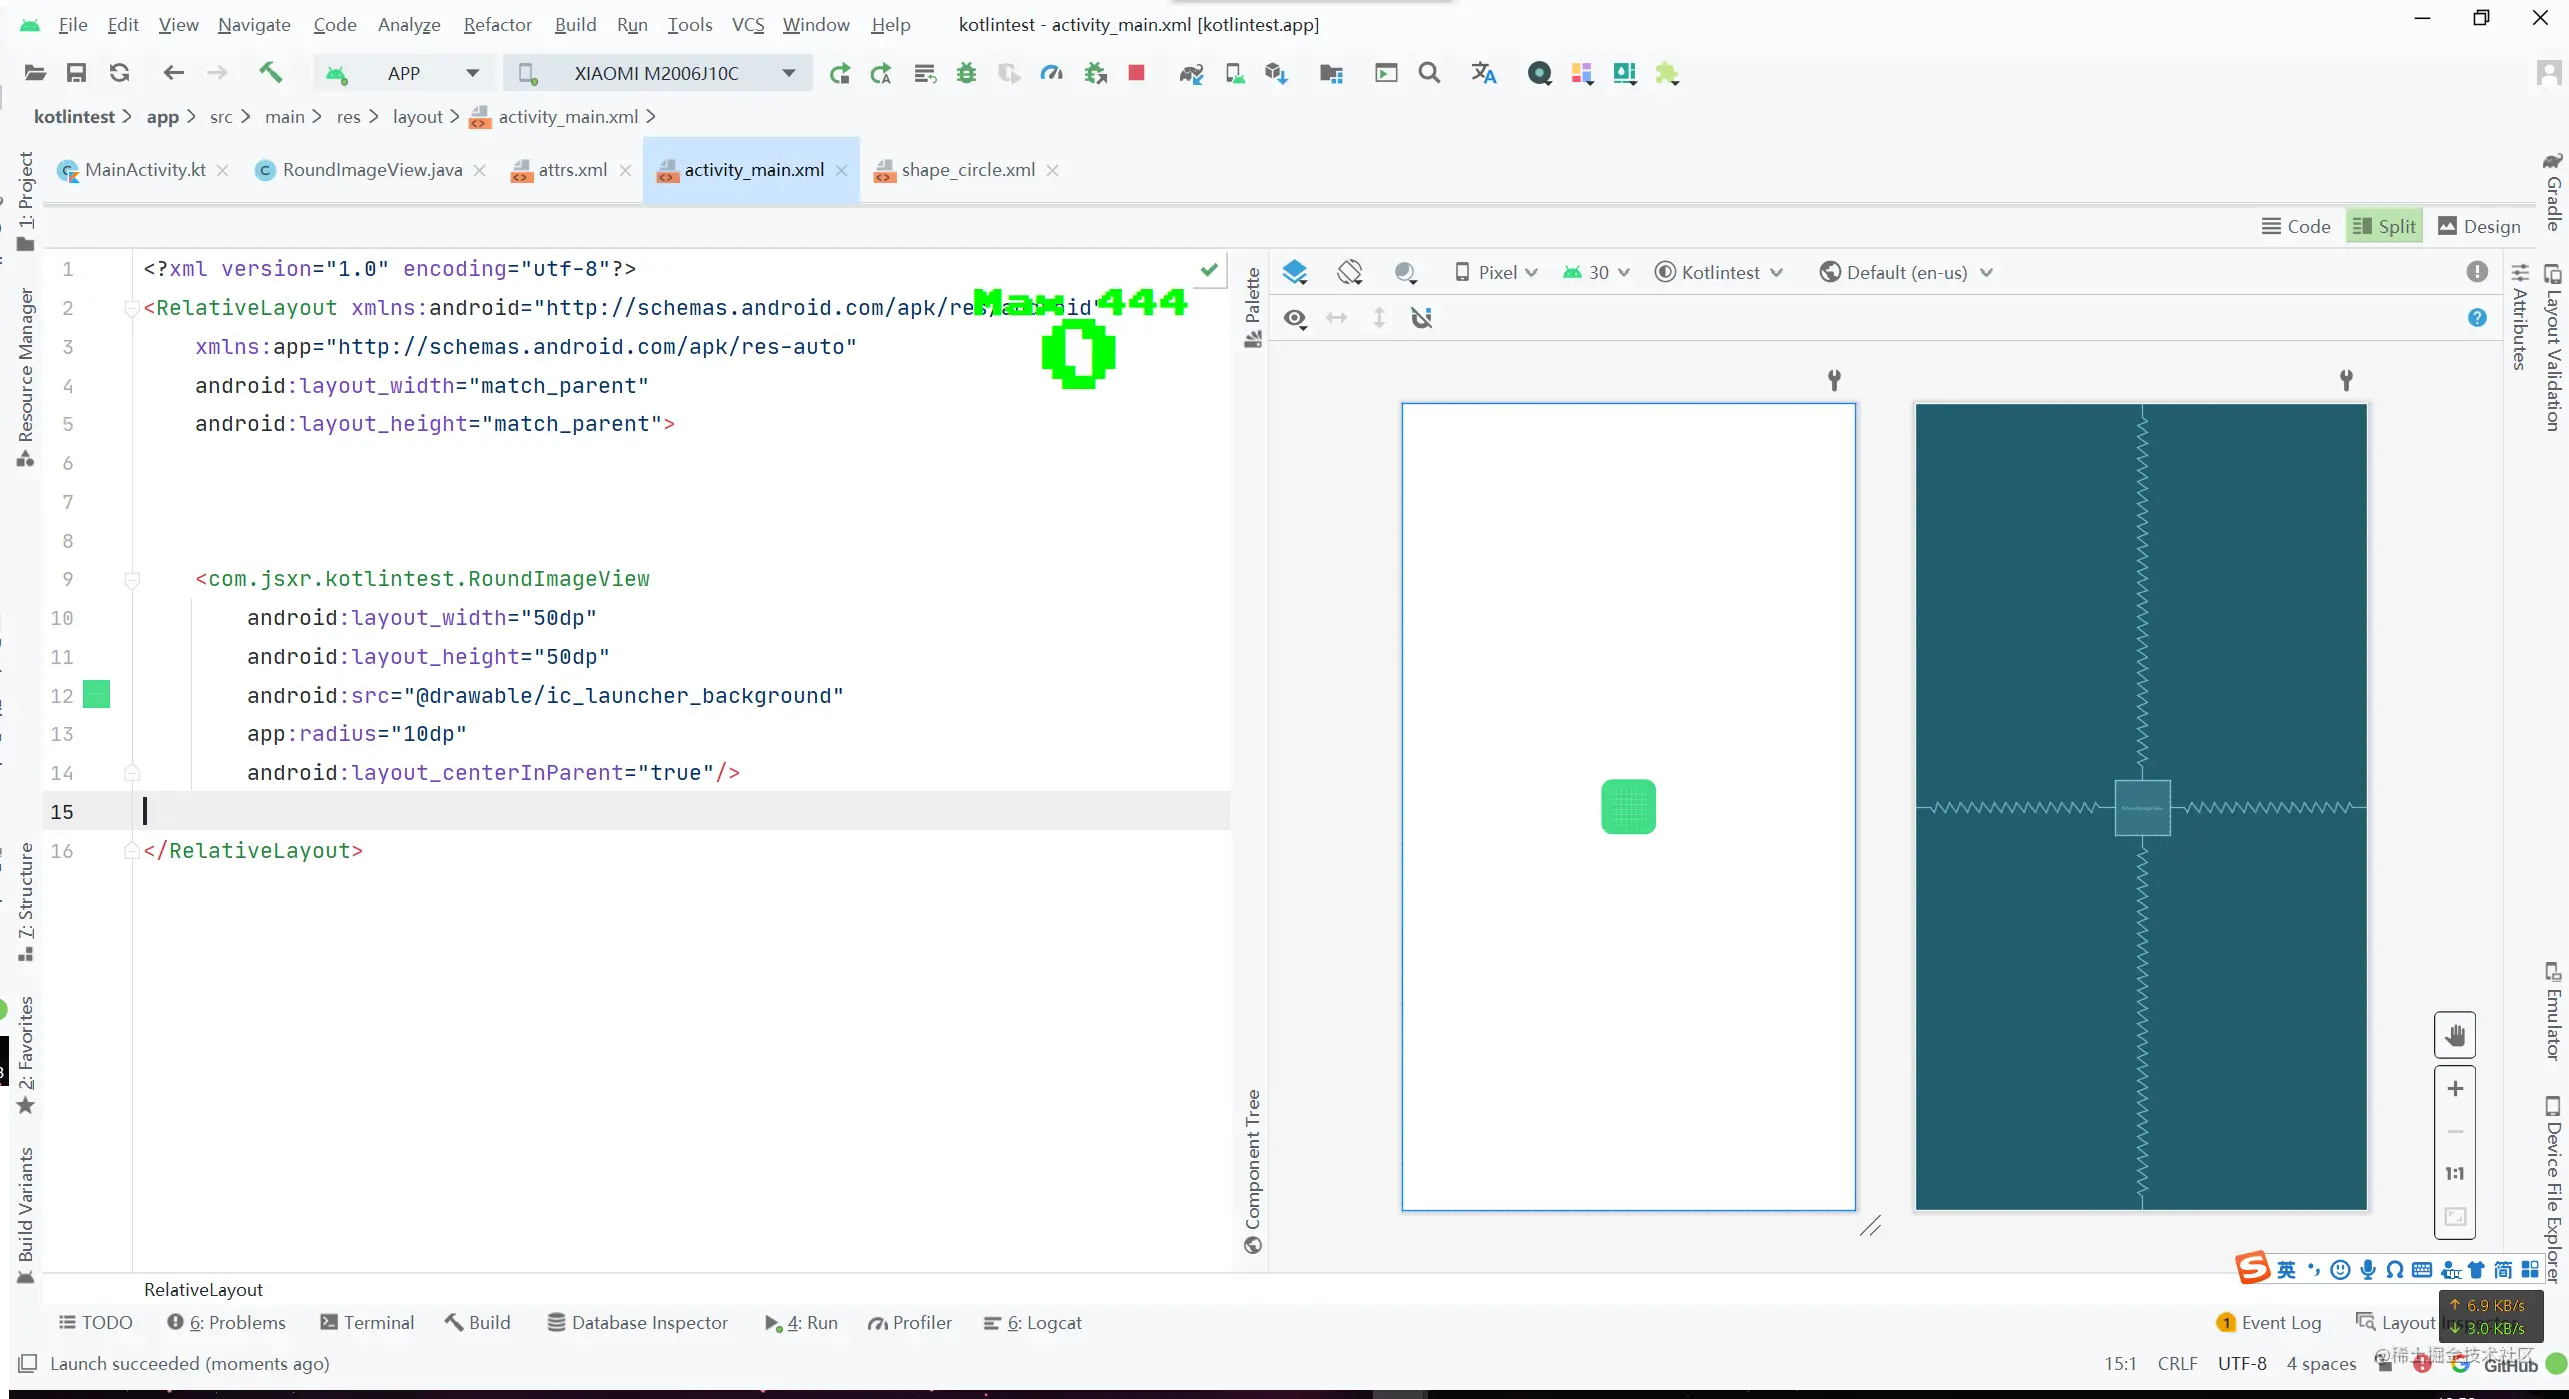Click the build hammer icon in toolbar
2569x1399 pixels.
[269, 72]
